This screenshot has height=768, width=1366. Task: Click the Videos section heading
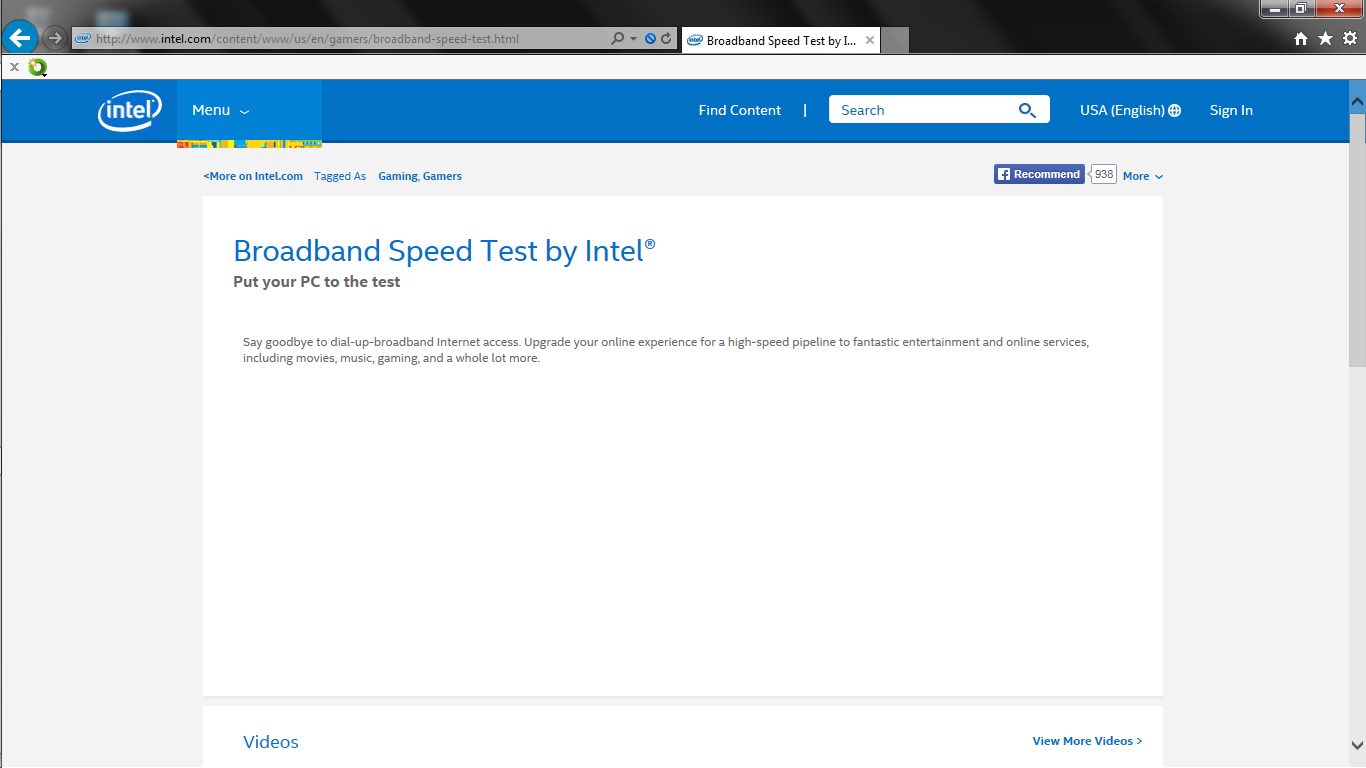[271, 742]
